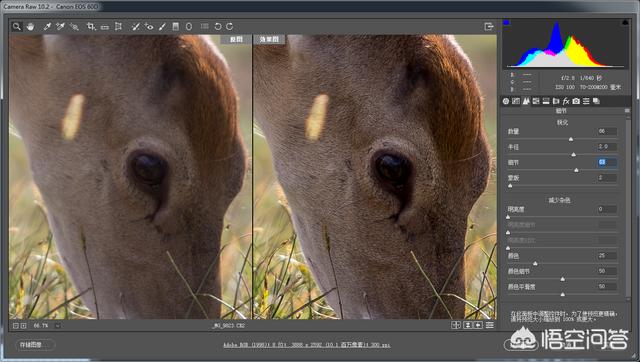Click the 原图 before label
This screenshot has width=640, height=362.
point(236,39)
